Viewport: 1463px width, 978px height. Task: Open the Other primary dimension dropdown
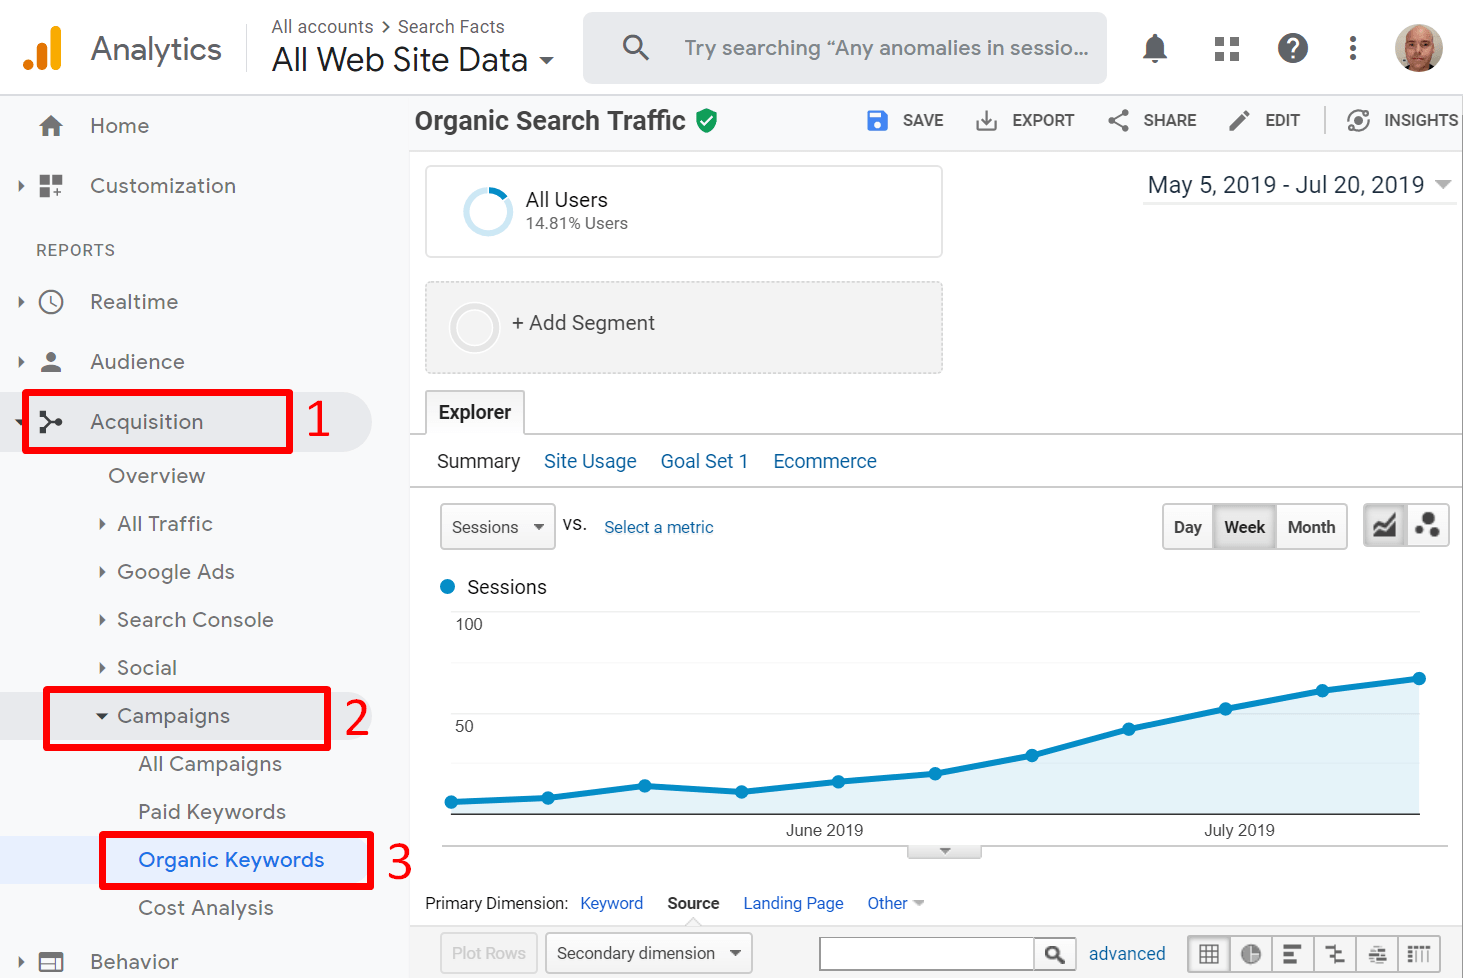coord(895,903)
